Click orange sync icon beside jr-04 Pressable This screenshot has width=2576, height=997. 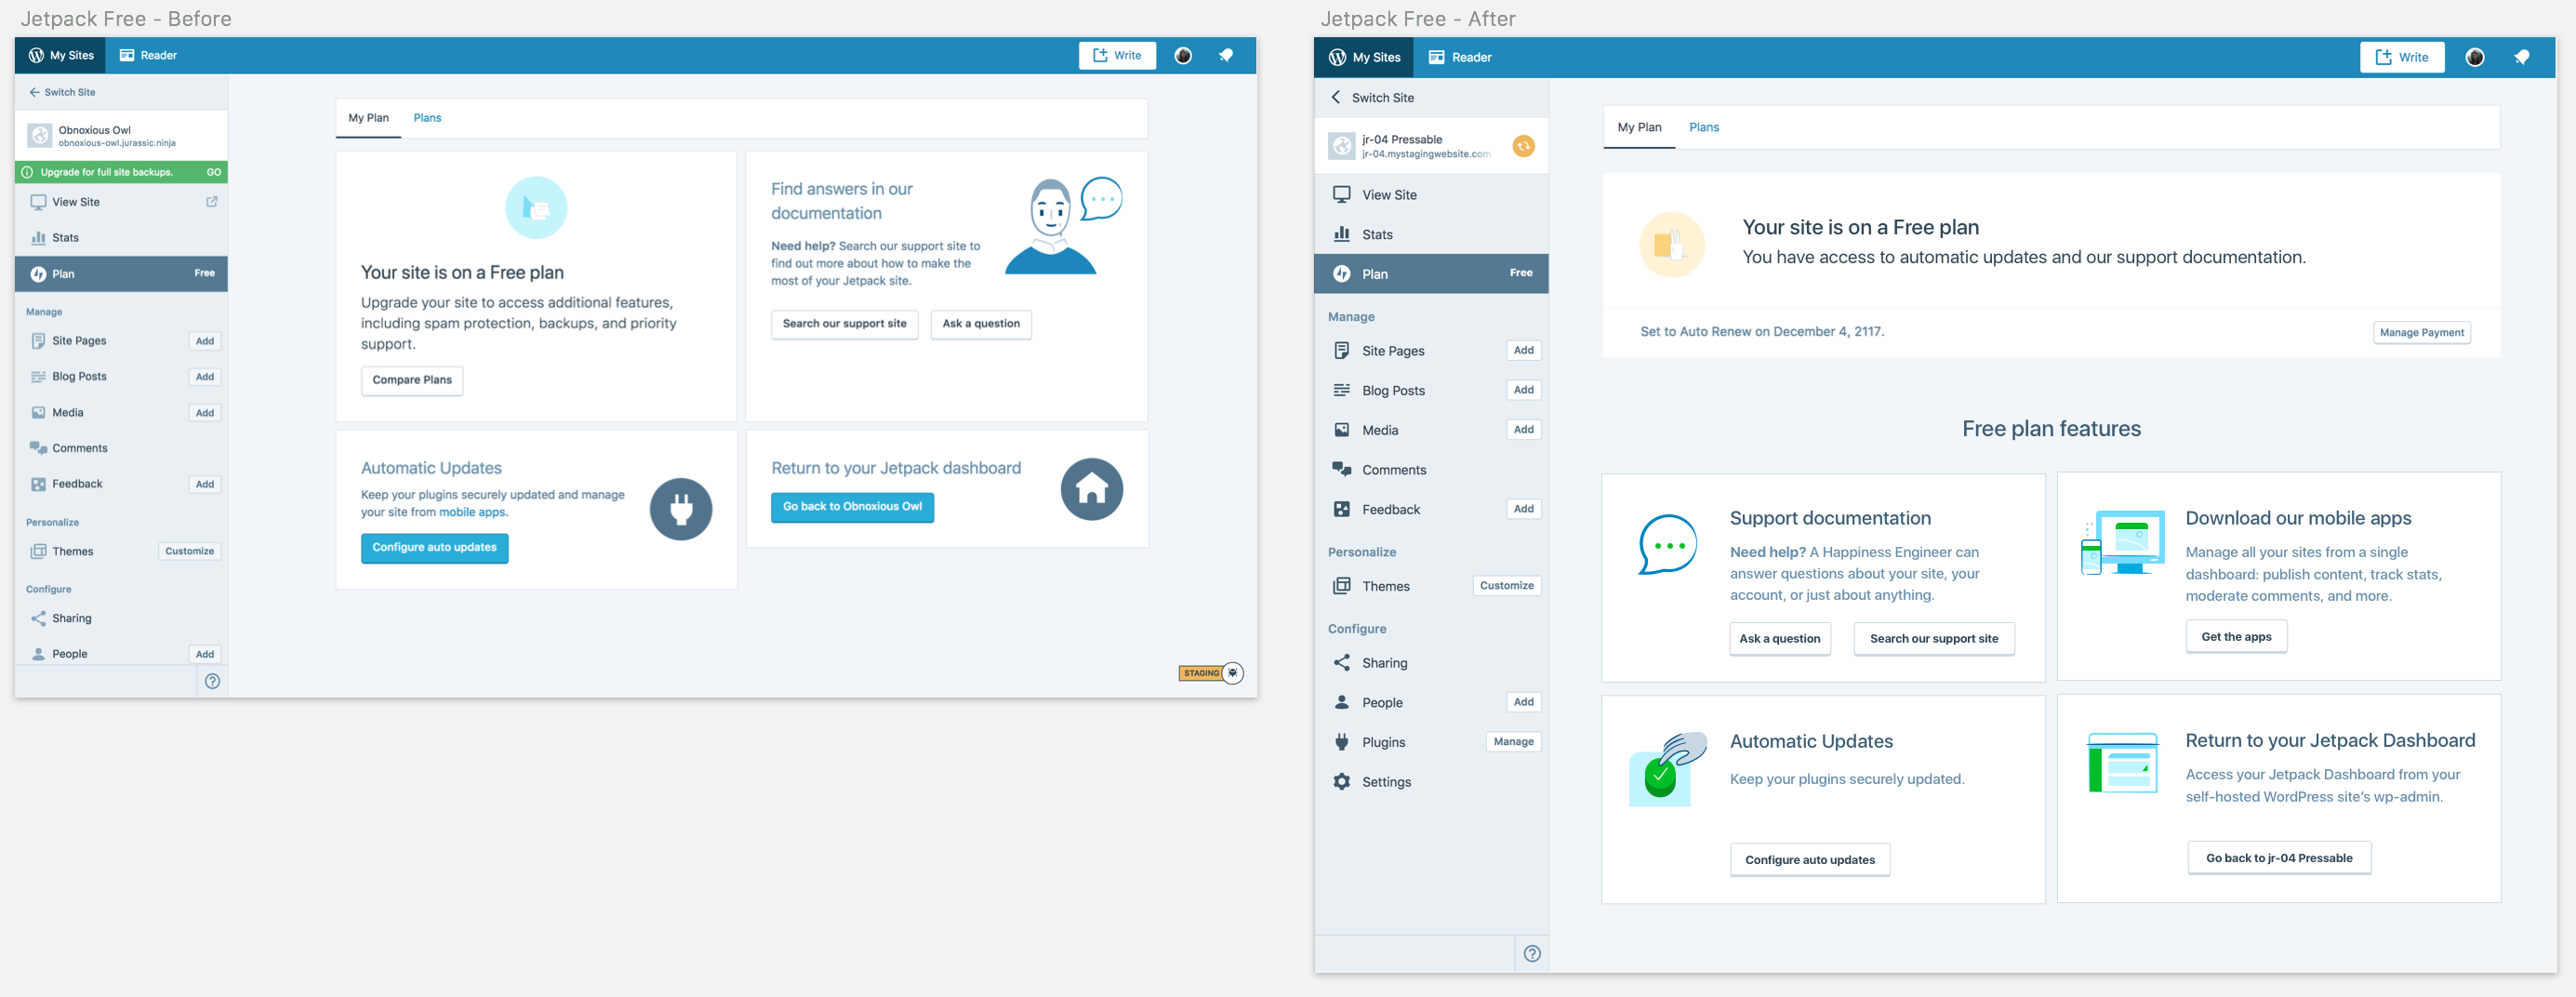point(1523,147)
